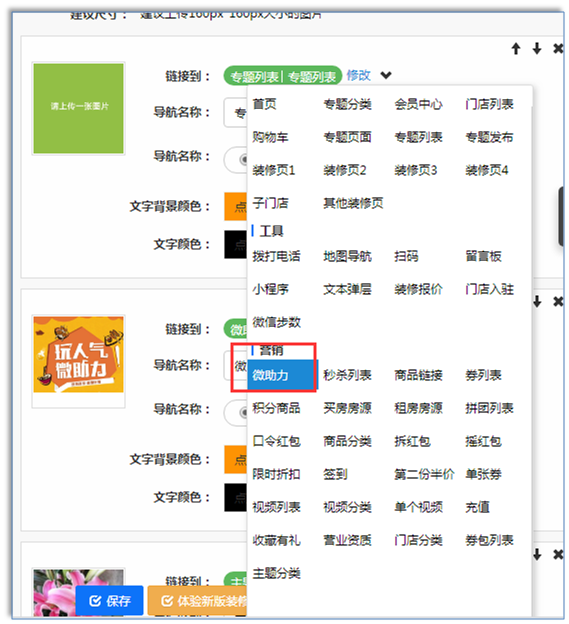The height and width of the screenshot is (624, 569).
Task: Open the pink flower thumbnail image
Action: (78, 593)
